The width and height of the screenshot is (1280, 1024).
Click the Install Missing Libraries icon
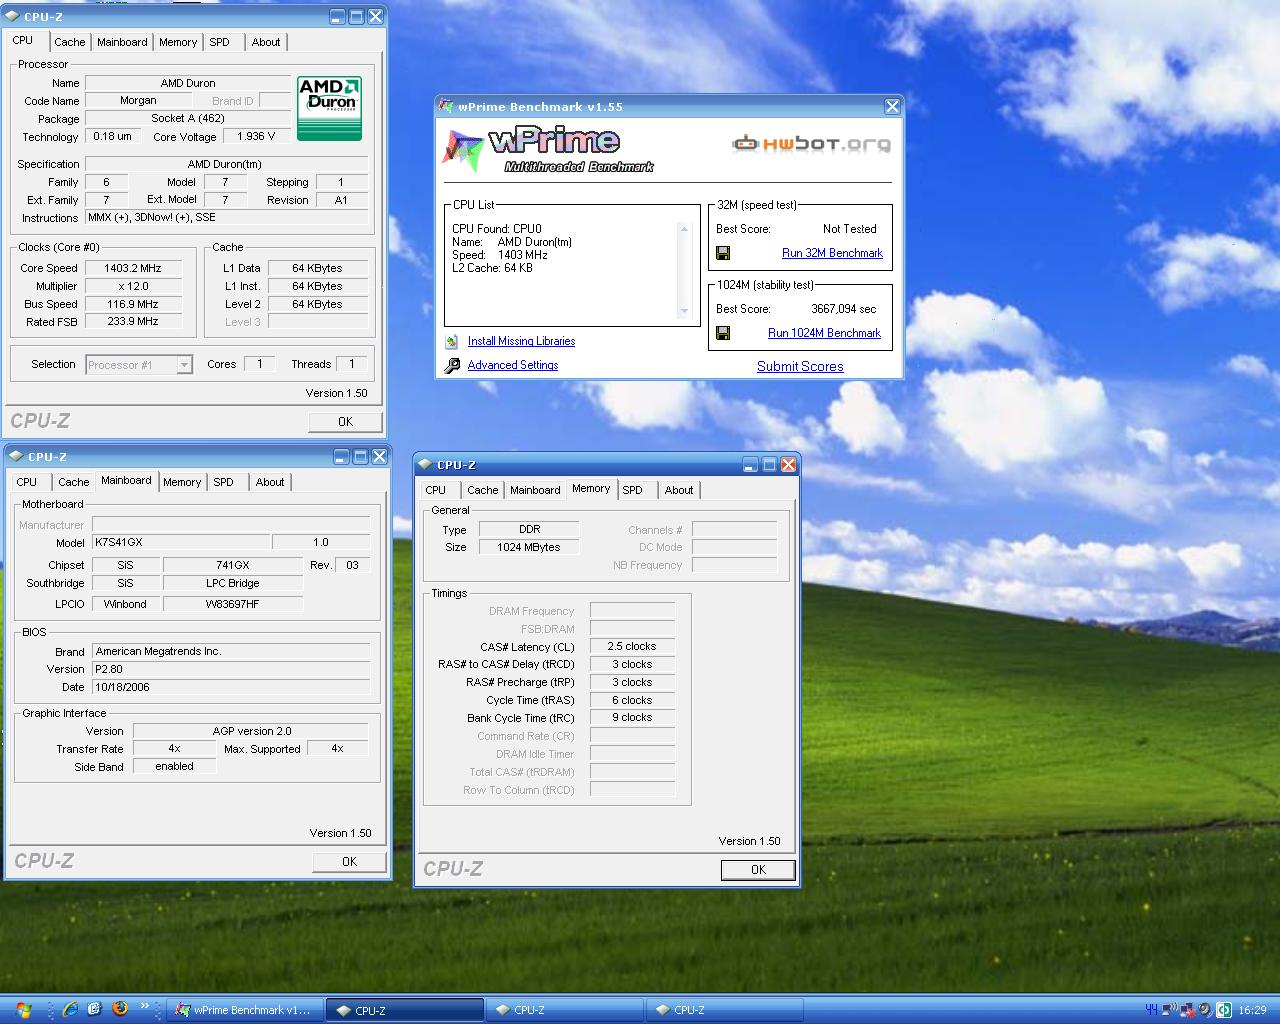[452, 342]
